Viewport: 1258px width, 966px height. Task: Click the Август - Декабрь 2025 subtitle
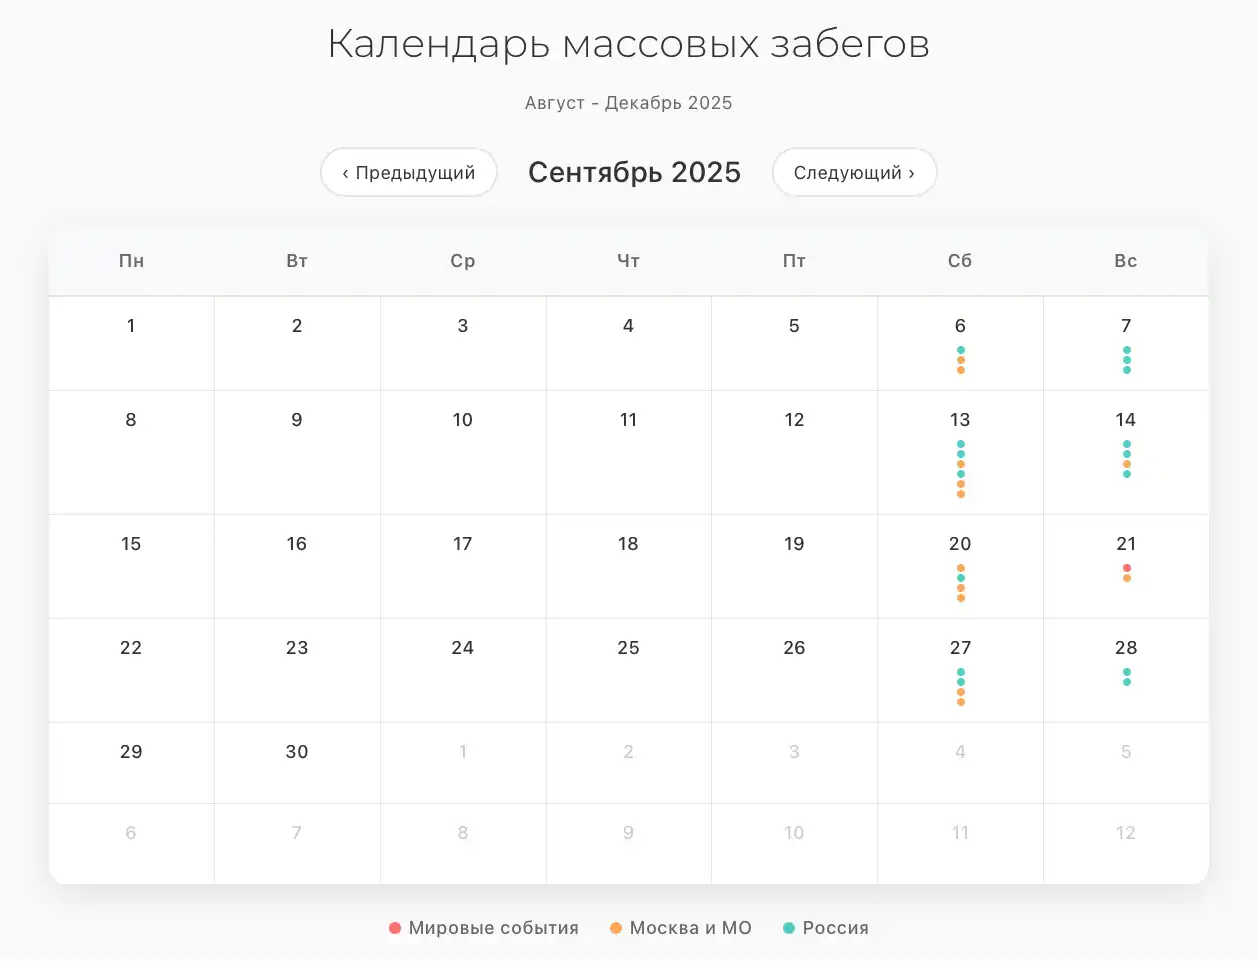(x=629, y=103)
